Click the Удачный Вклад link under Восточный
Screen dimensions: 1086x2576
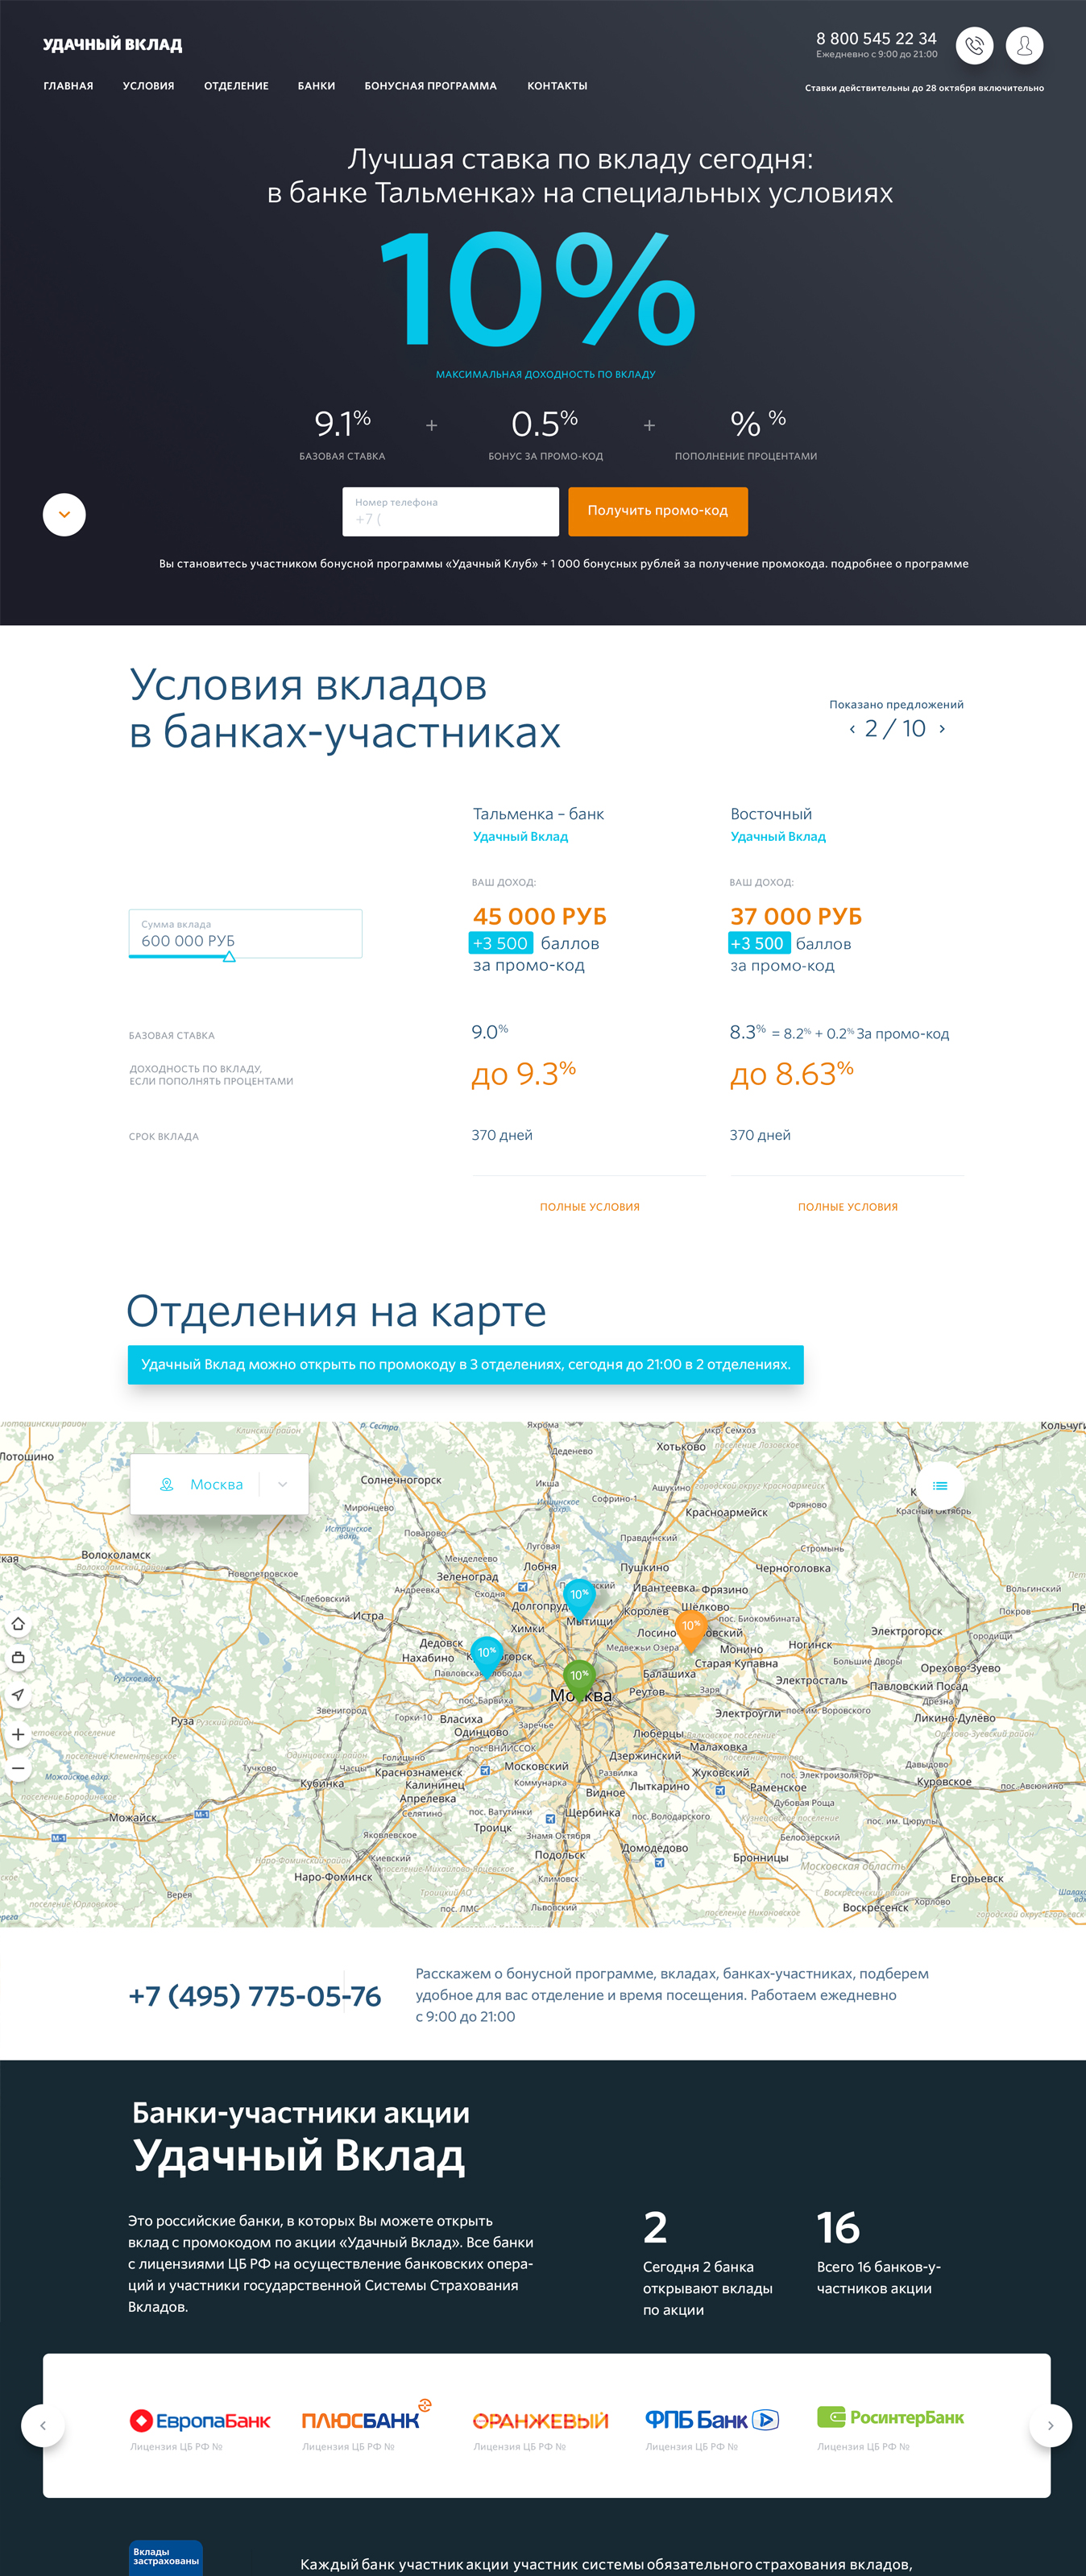click(778, 837)
